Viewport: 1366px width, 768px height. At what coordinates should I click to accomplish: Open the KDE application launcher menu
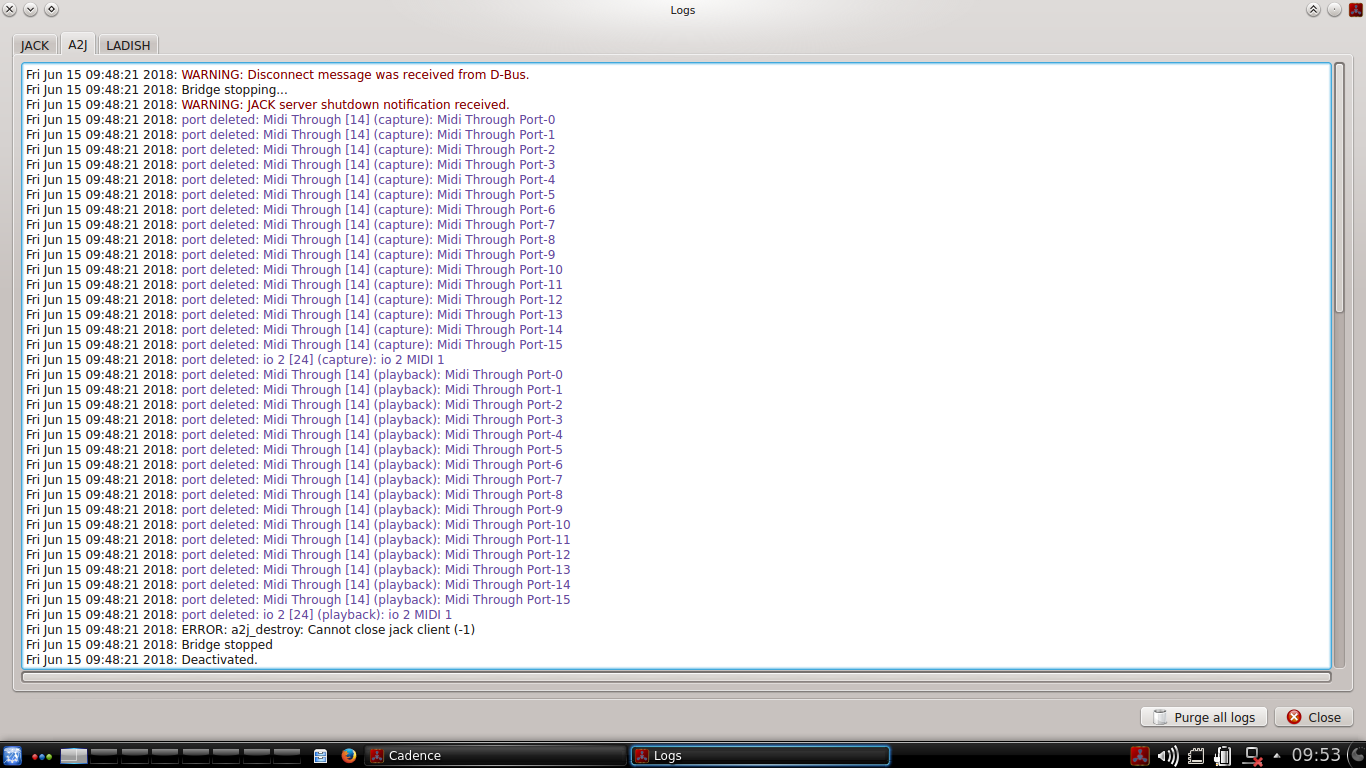13,756
